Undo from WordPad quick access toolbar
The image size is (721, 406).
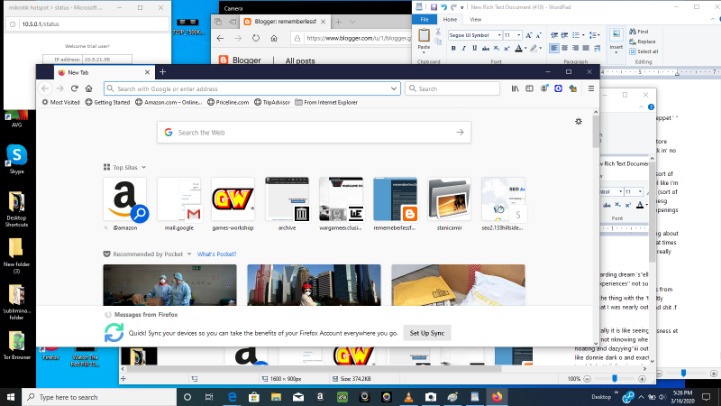[444, 7]
